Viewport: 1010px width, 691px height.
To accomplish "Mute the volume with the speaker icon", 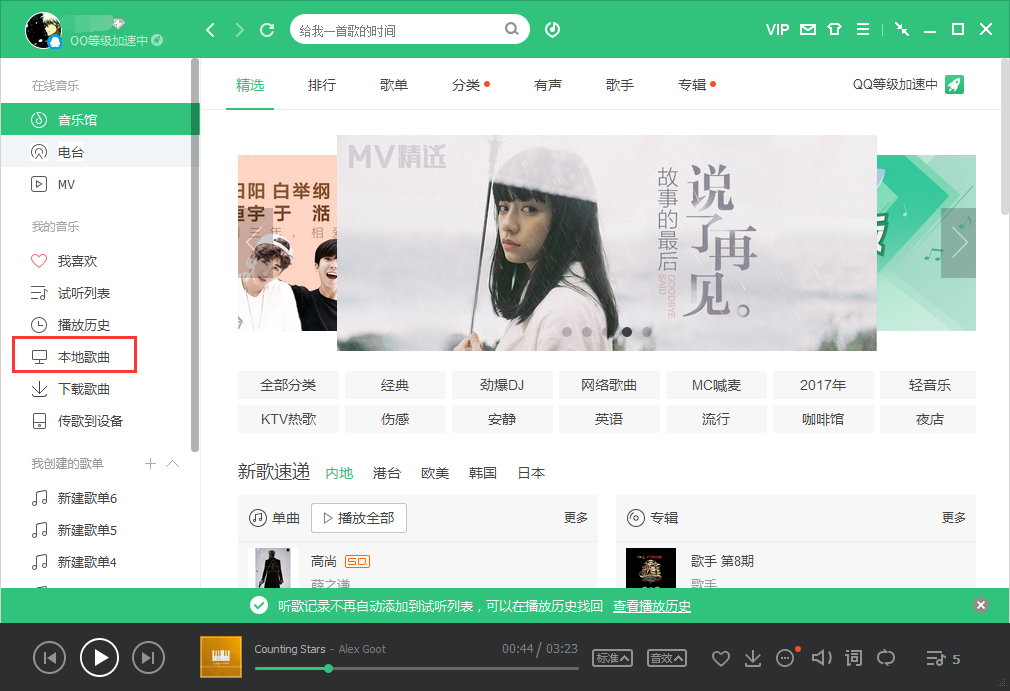I will 821,657.
